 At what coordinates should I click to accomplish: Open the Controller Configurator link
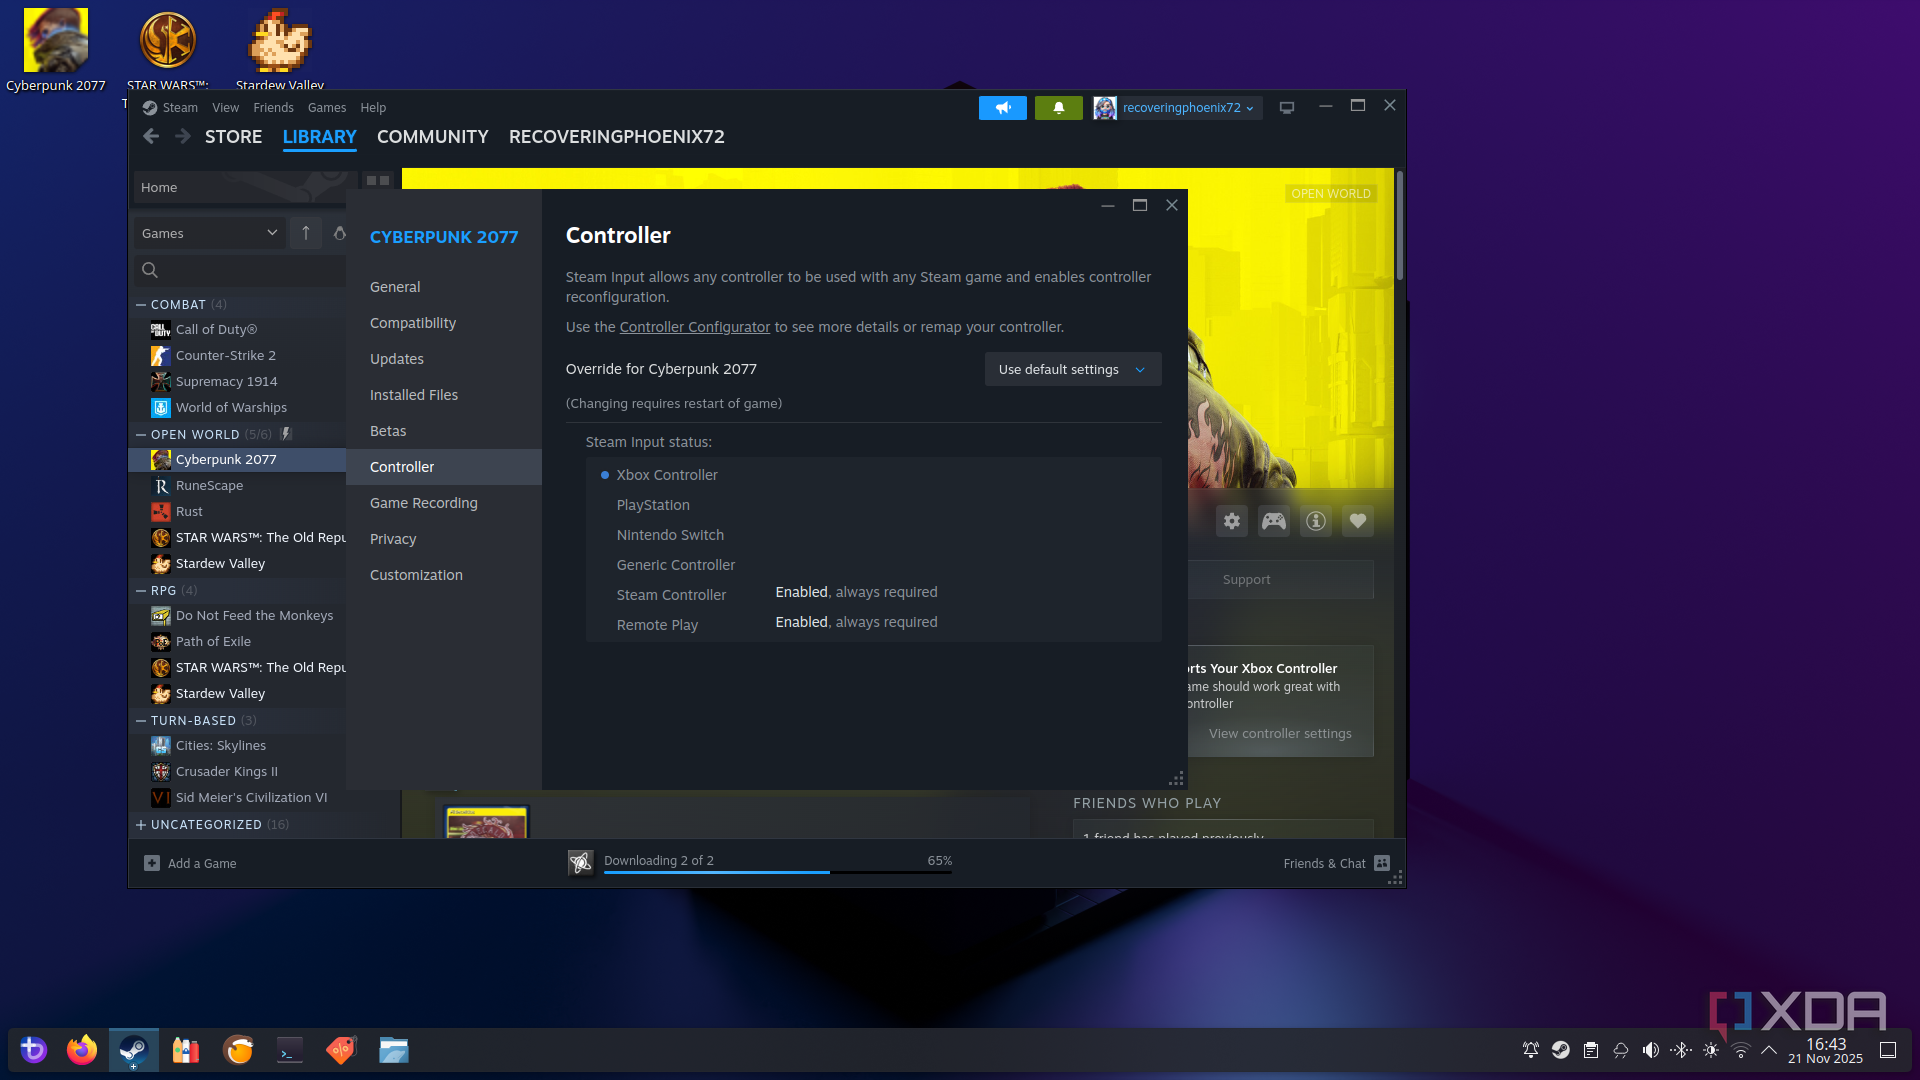[695, 327]
